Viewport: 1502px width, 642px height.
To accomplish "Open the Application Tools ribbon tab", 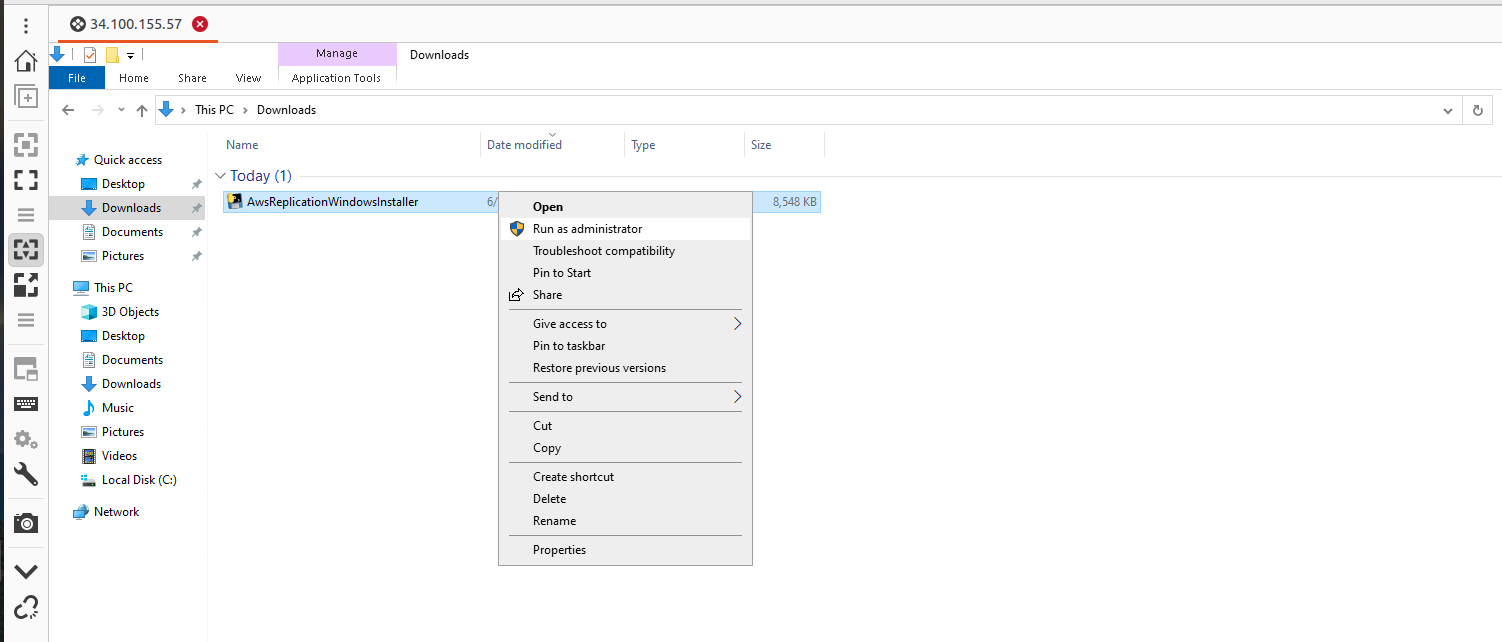I will [x=336, y=78].
